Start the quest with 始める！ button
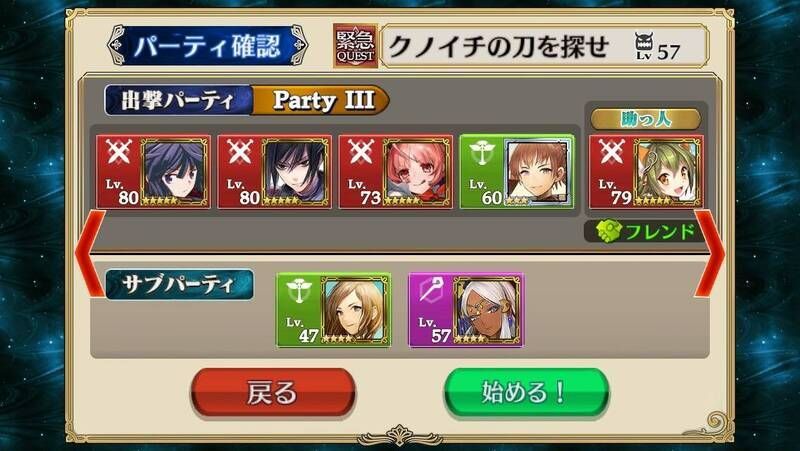800x451 pixels. [x=526, y=393]
